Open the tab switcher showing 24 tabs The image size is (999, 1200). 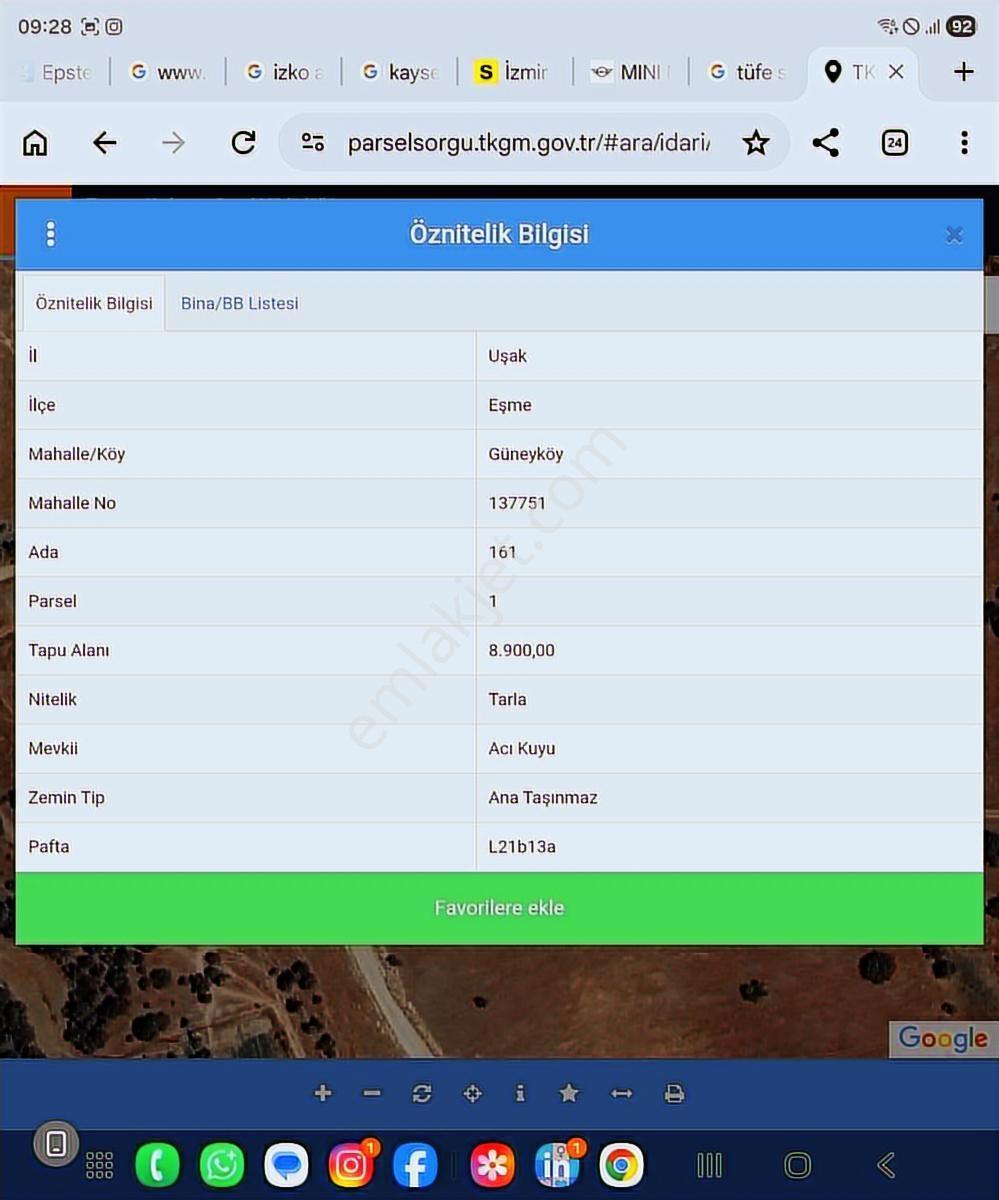coord(894,143)
